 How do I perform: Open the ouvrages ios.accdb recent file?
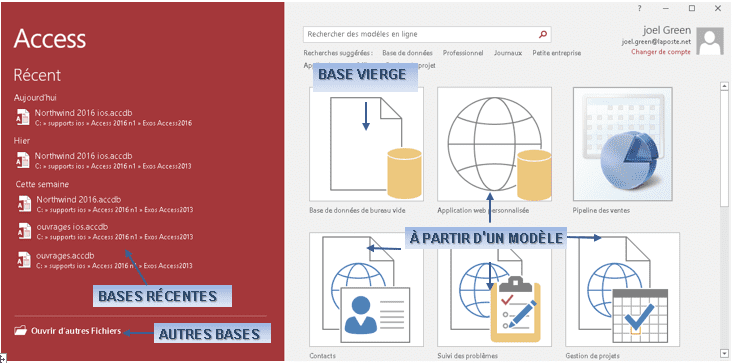pyautogui.click(x=105, y=231)
